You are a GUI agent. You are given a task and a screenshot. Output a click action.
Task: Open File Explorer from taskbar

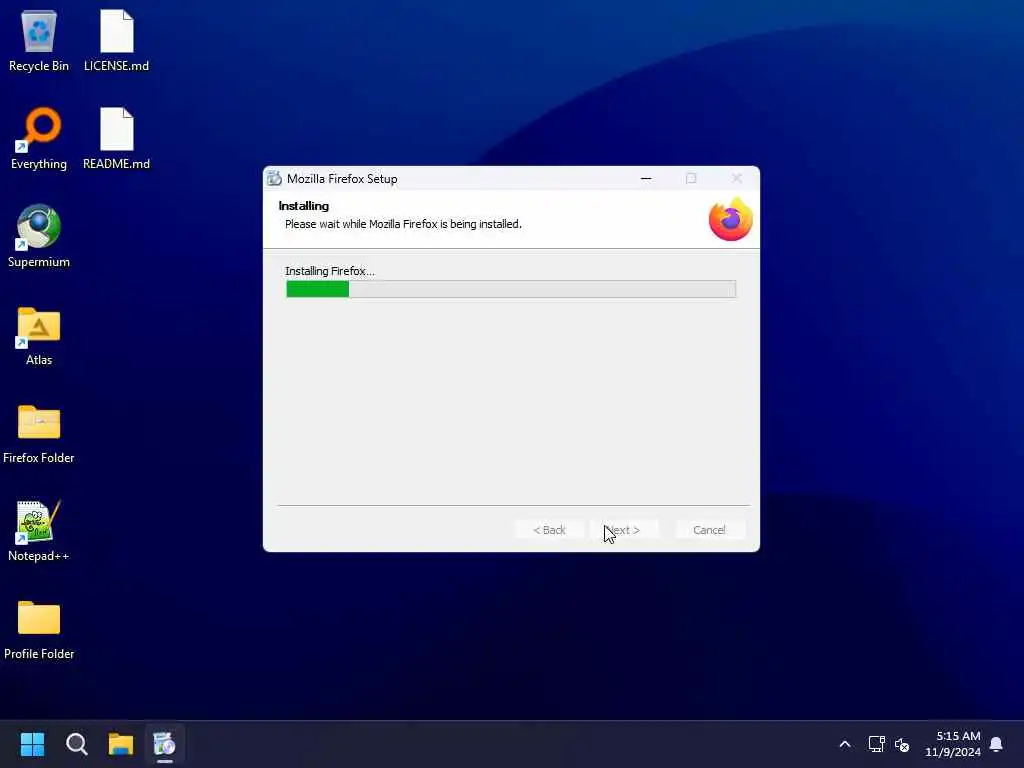(x=121, y=744)
